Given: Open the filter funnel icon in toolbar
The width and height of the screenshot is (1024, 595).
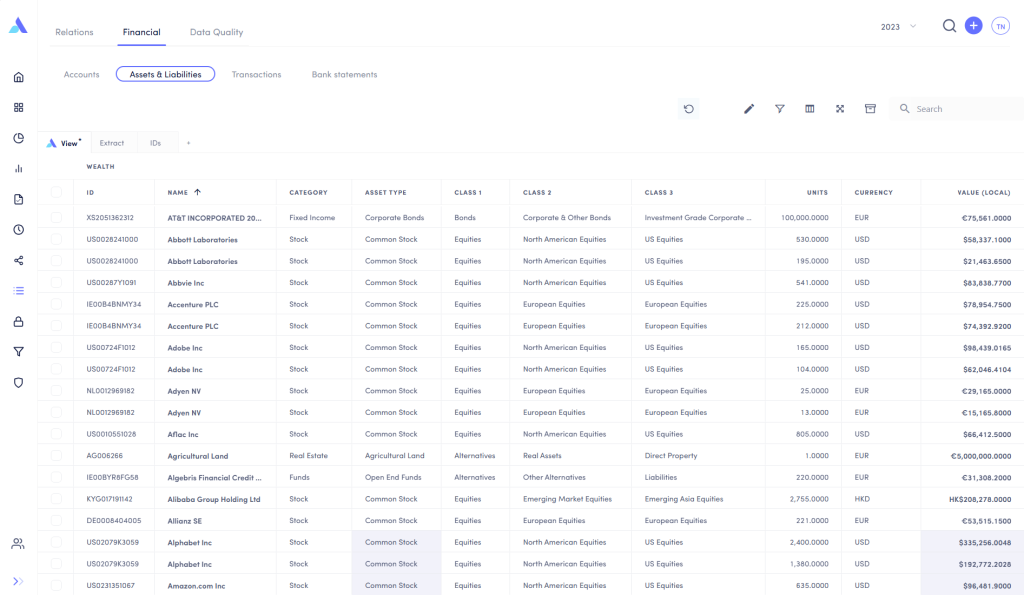Looking at the screenshot, I should pyautogui.click(x=779, y=109).
